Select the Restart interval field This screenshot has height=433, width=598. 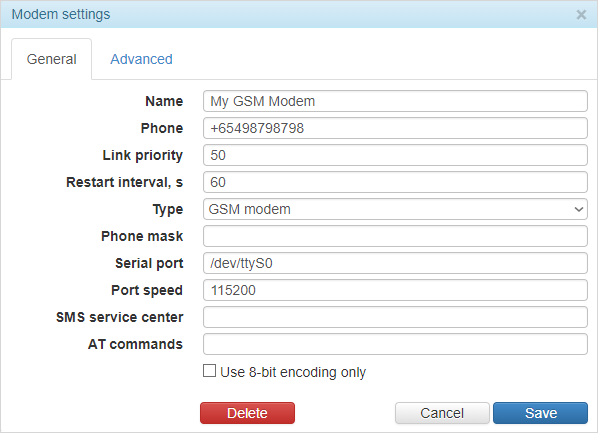pos(395,182)
